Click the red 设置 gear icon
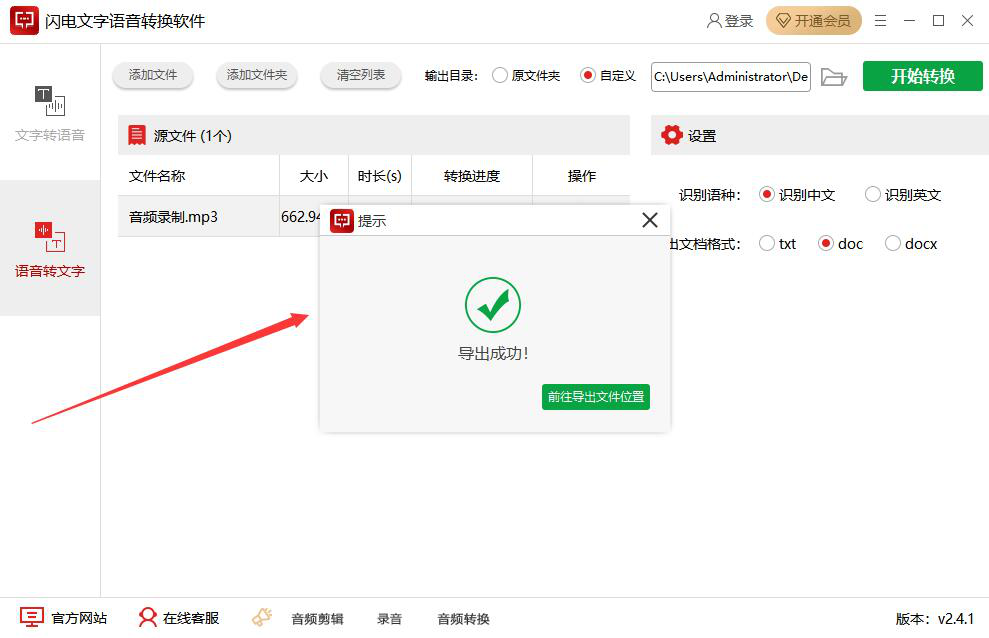 pos(672,135)
